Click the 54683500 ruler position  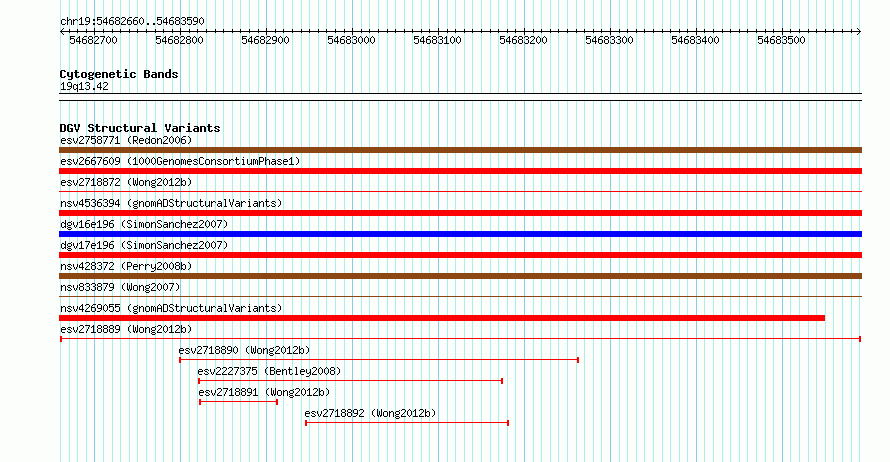click(x=781, y=40)
